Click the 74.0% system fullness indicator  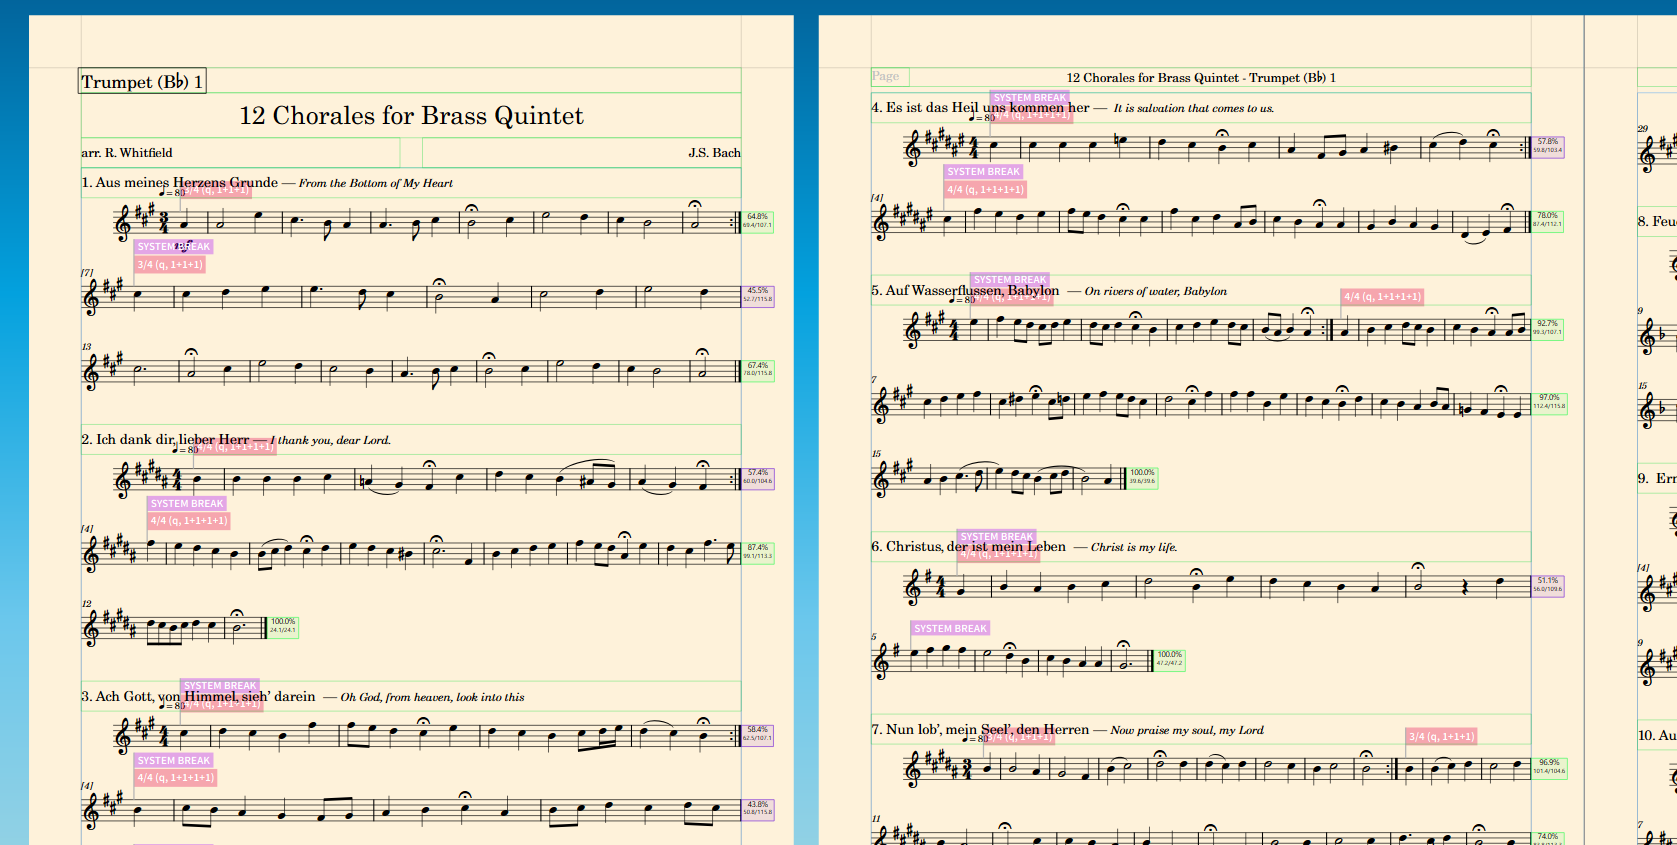coord(1547,838)
